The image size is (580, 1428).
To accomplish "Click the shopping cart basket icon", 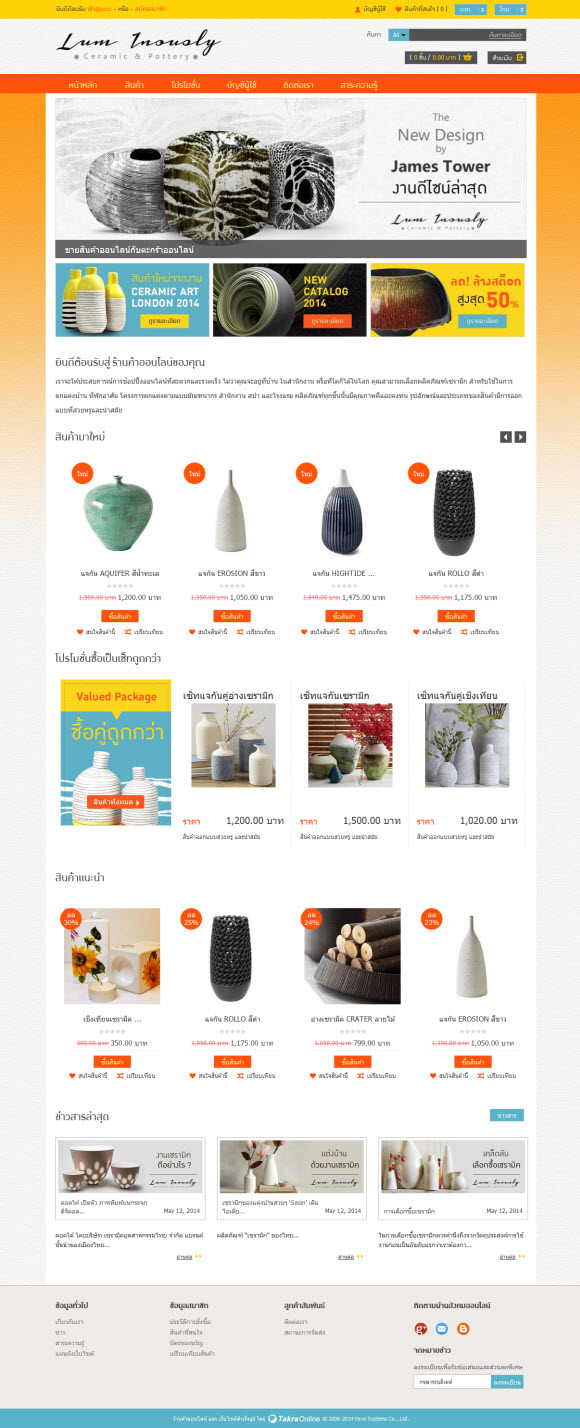I will (468, 57).
